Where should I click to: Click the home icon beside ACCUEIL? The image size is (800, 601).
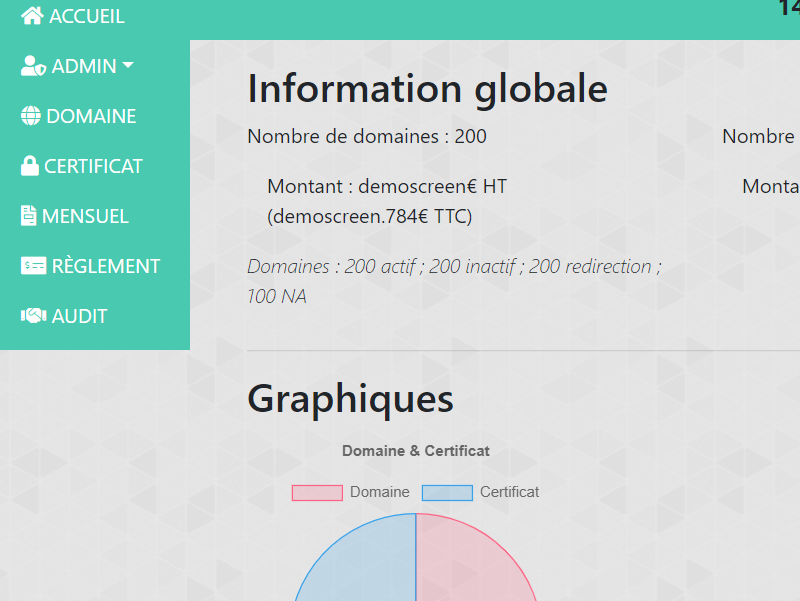point(32,16)
